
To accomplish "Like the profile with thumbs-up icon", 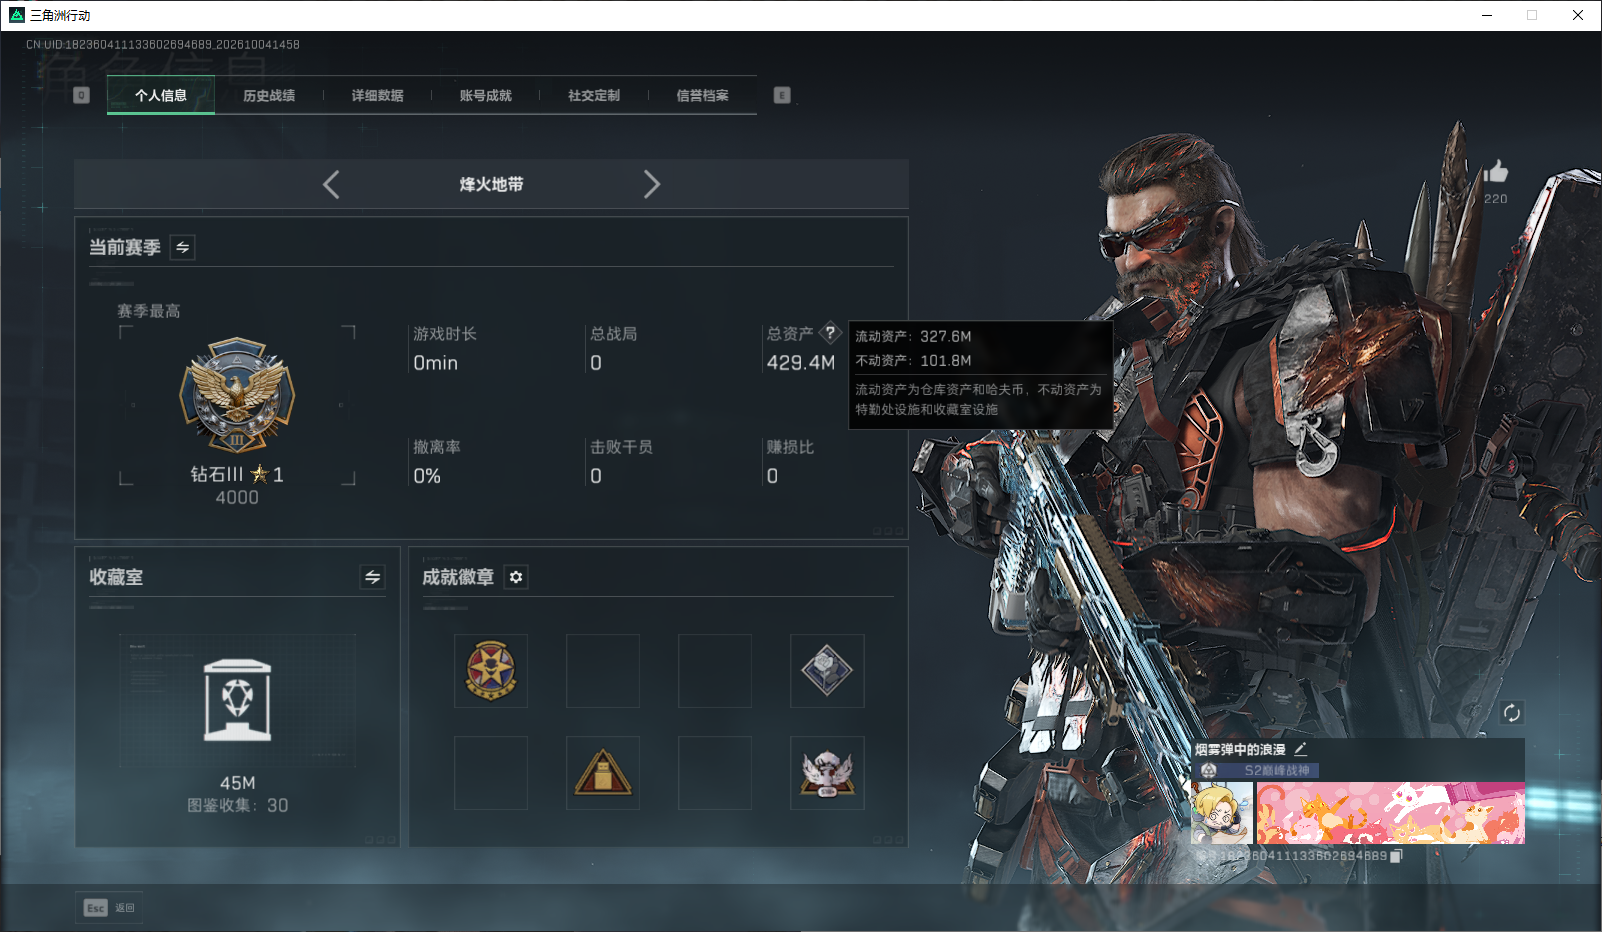I will (x=1496, y=172).
